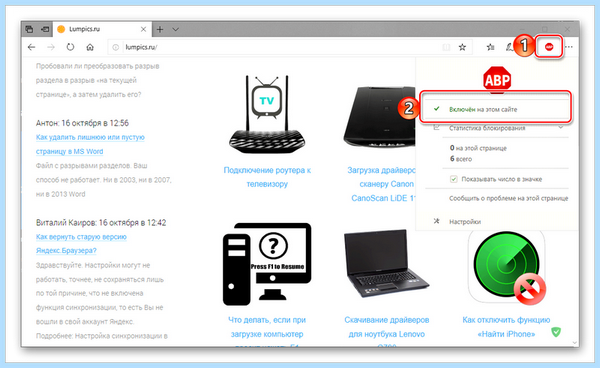Close the Lumpics.ru tab
Viewport: 600px width, 368px height.
click(x=143, y=29)
